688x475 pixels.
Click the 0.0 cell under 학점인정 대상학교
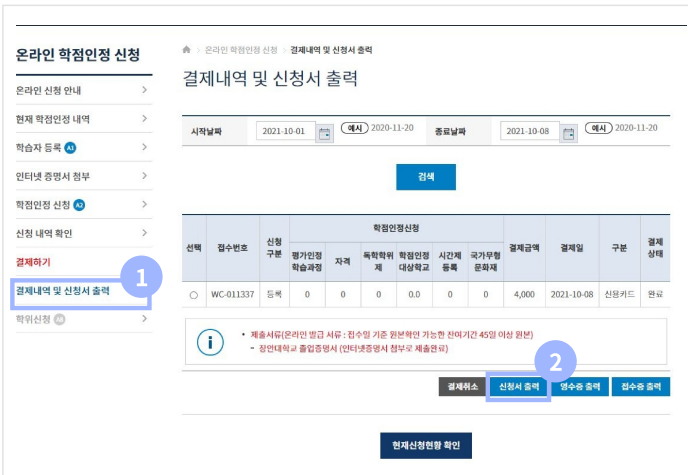tap(414, 294)
